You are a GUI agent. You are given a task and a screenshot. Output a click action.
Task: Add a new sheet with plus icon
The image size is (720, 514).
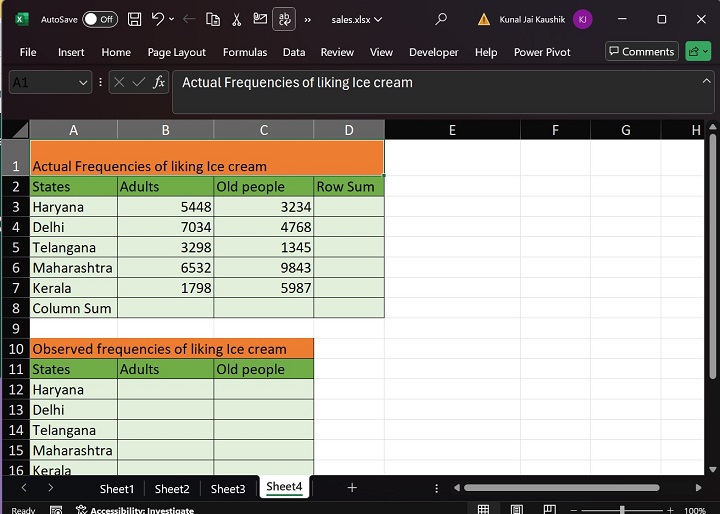pyautogui.click(x=352, y=488)
